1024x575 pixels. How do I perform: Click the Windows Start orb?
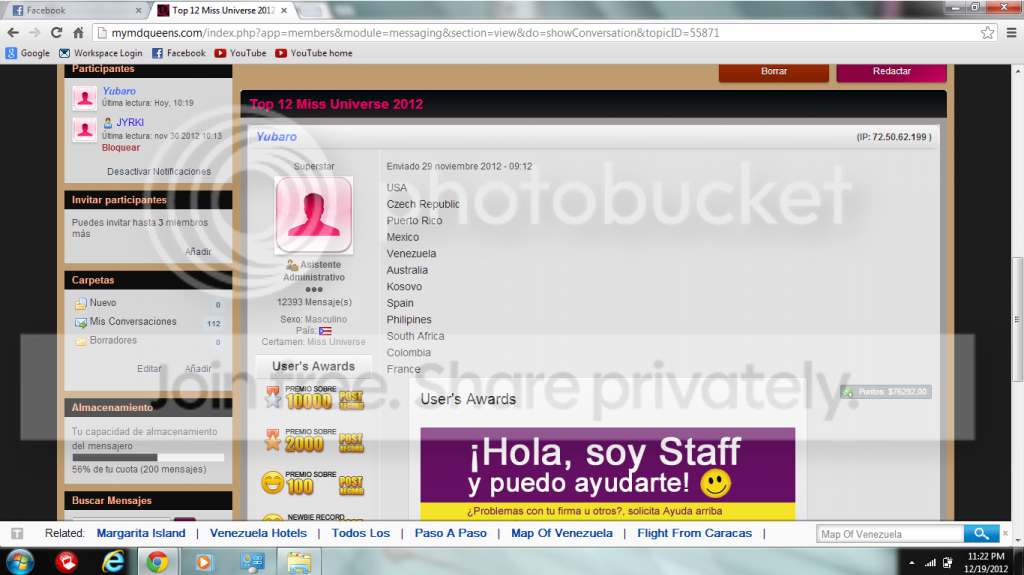[20, 562]
